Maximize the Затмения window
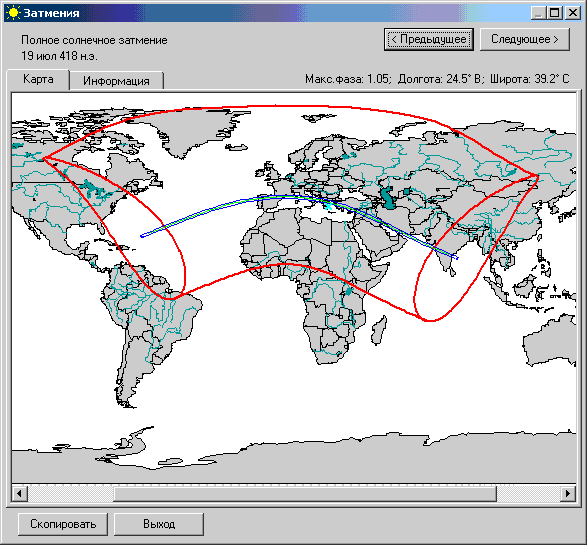 [554, 13]
